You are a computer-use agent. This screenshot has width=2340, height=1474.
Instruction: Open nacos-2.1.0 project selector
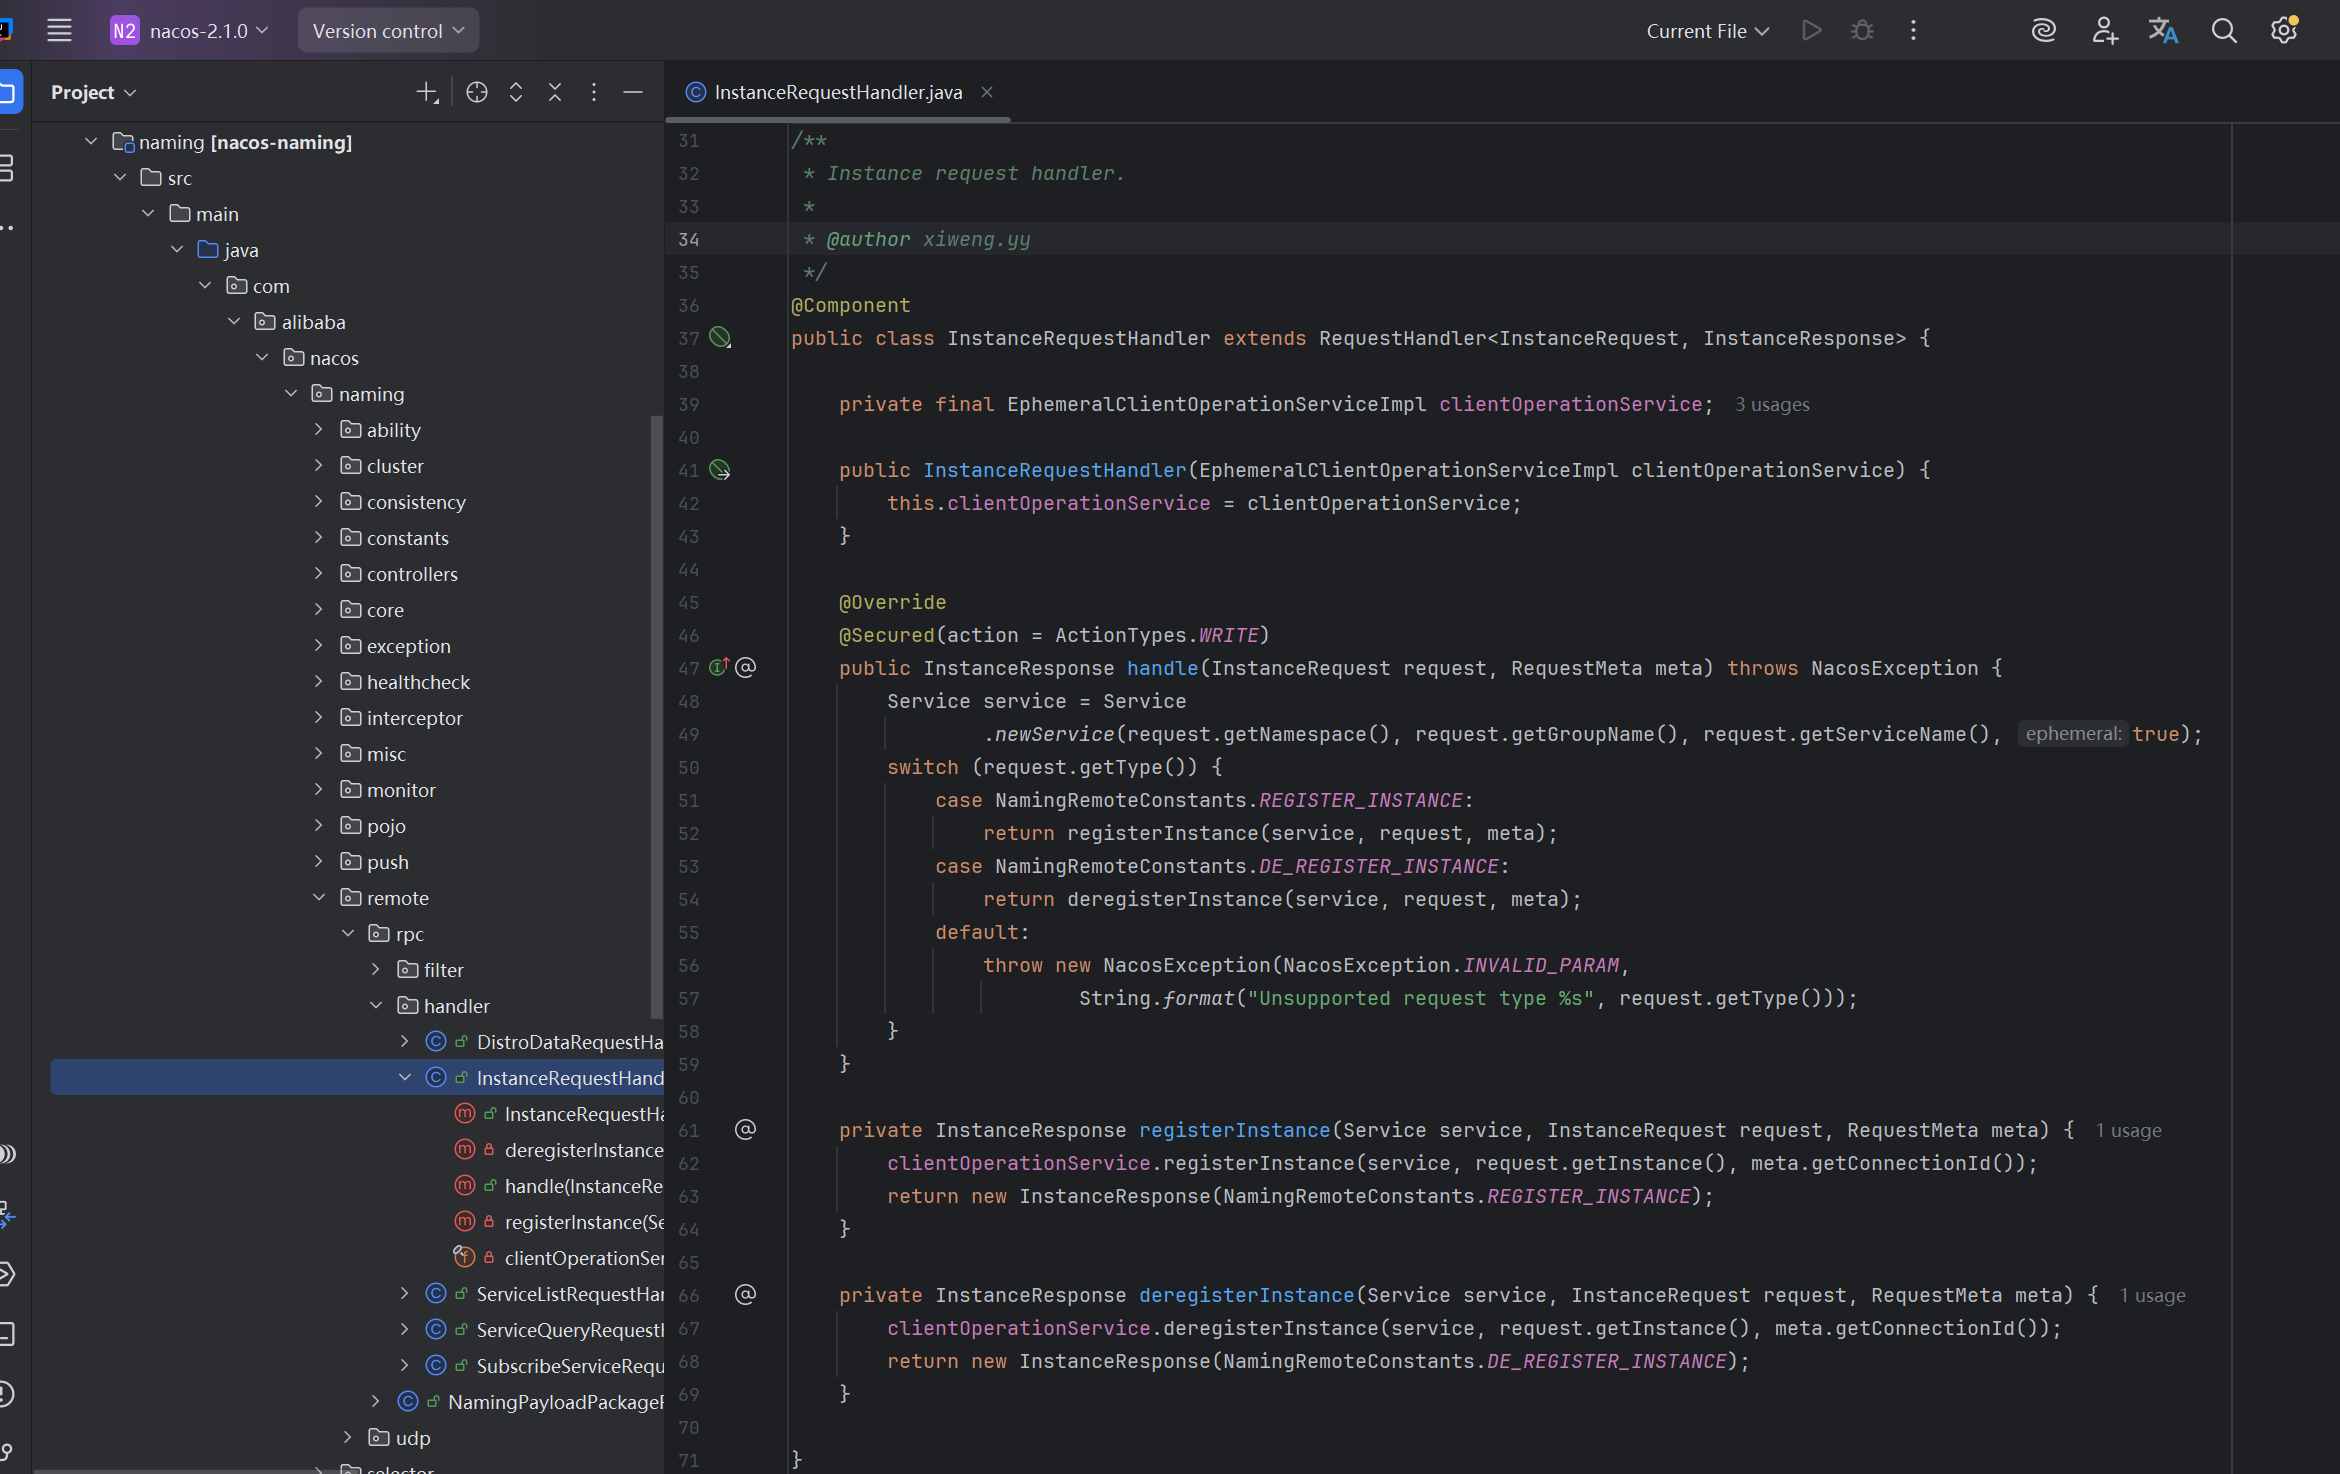pos(190,31)
